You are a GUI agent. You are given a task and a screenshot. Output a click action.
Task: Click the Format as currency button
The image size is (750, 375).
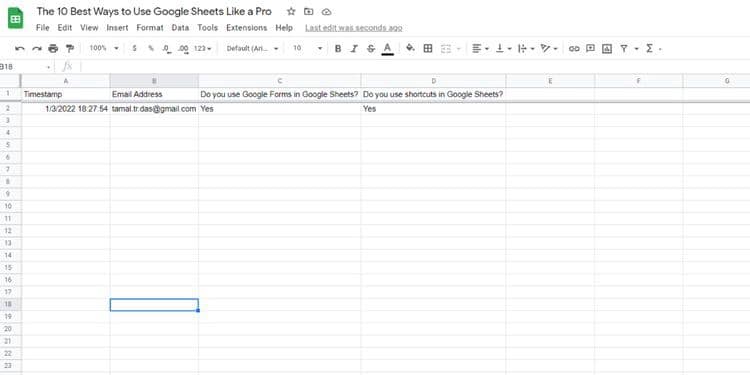(x=134, y=48)
